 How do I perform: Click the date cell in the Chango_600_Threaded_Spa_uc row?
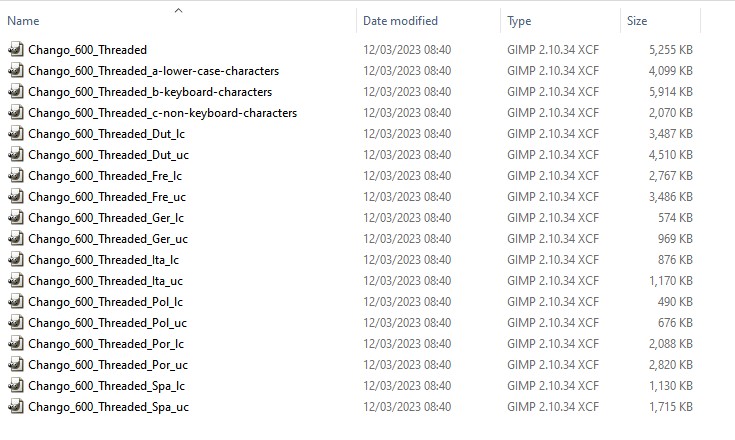(x=407, y=407)
